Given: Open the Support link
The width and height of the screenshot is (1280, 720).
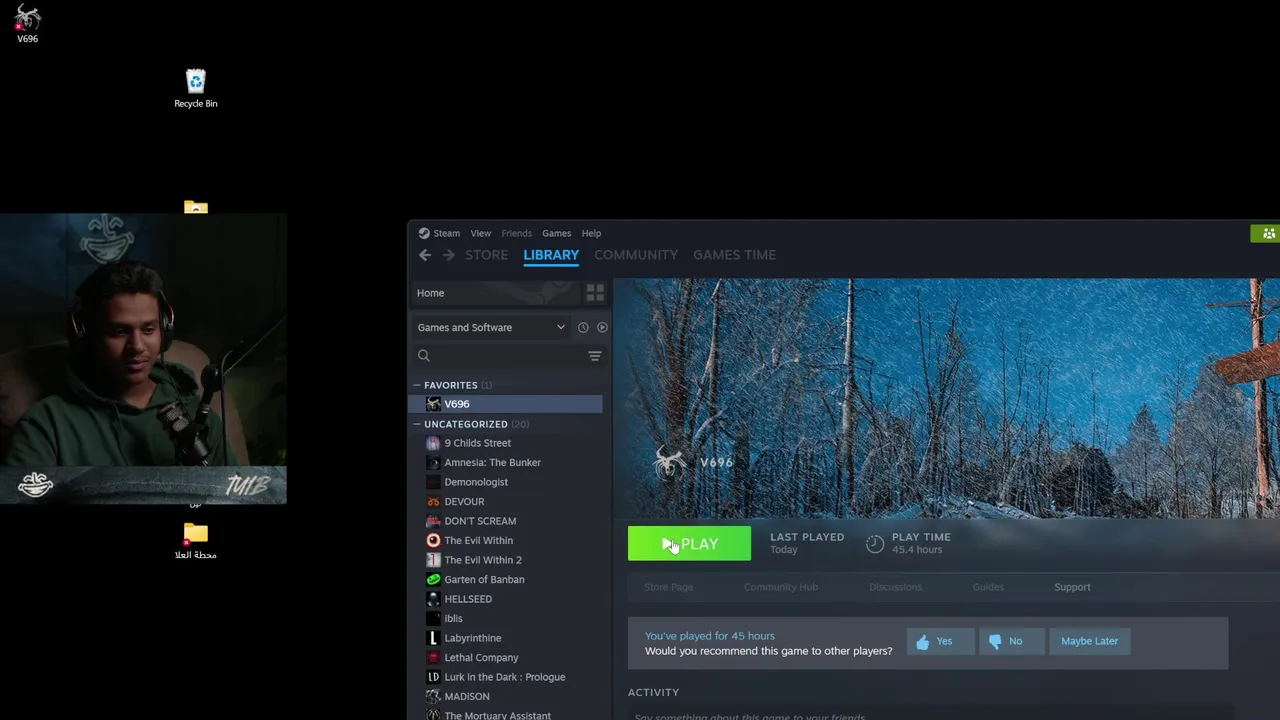Looking at the screenshot, I should 1072,587.
